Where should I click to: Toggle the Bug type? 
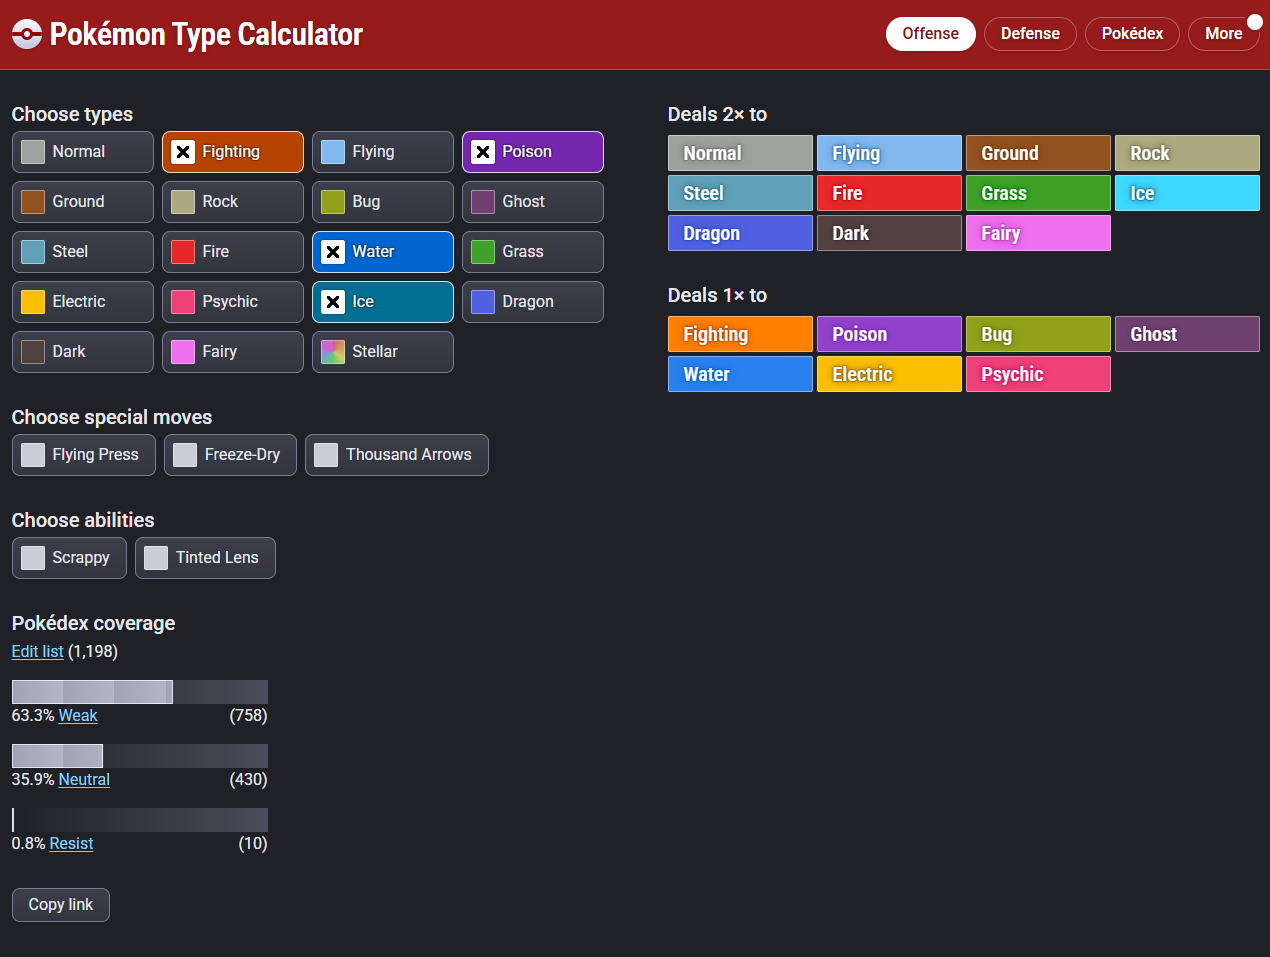pos(383,202)
